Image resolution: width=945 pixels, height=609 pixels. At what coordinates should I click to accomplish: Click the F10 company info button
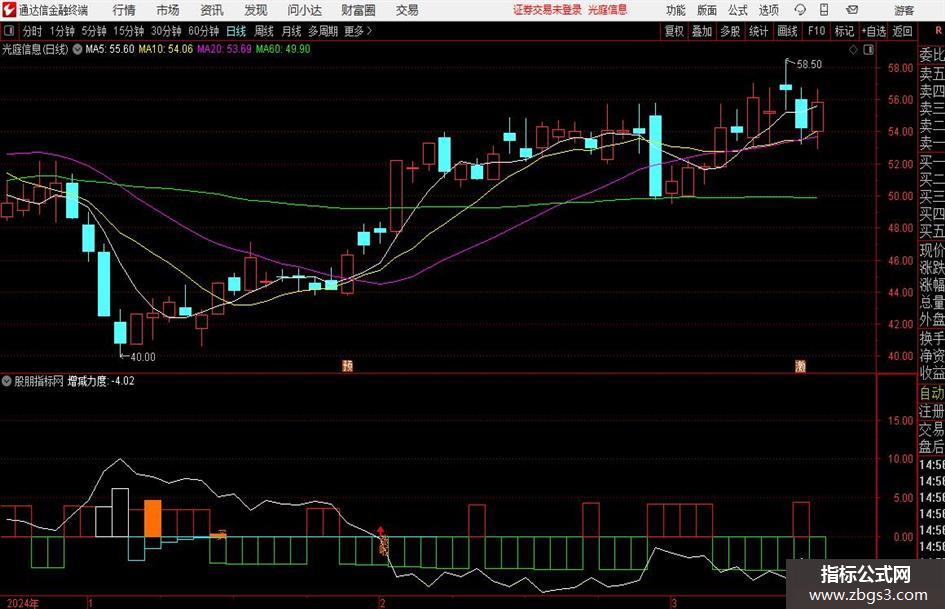(x=816, y=31)
